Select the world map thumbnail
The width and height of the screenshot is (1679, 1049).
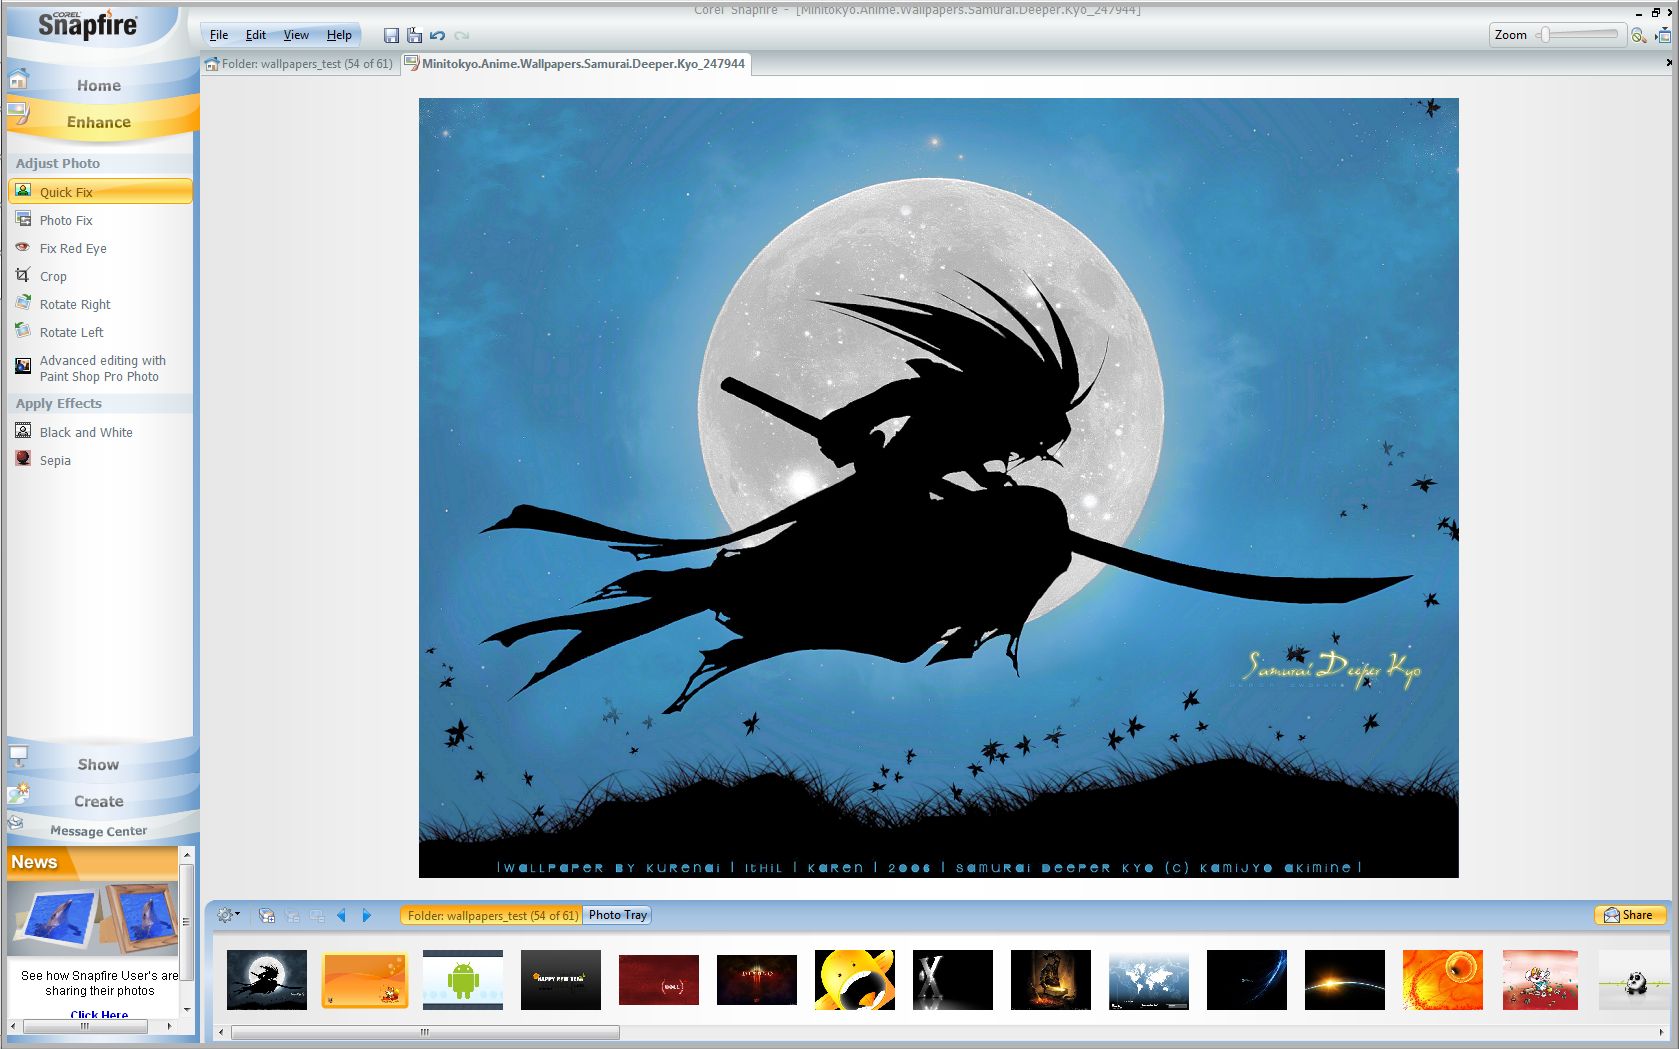[x=1149, y=979]
